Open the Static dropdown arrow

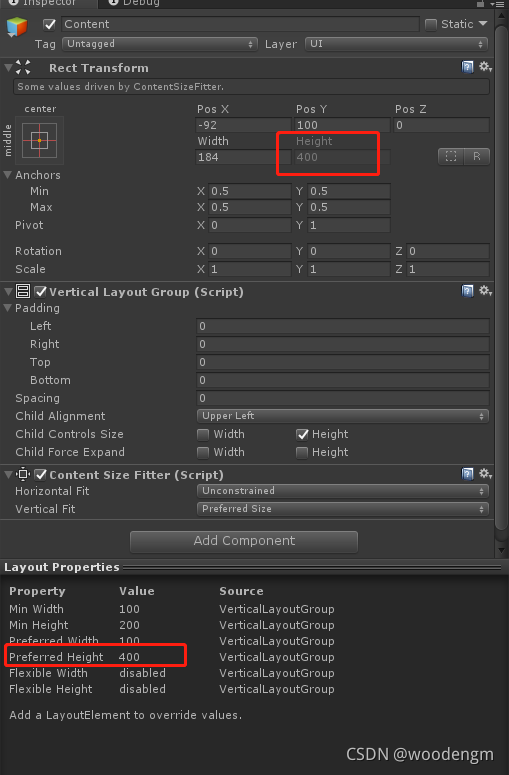pyautogui.click(x=483, y=24)
